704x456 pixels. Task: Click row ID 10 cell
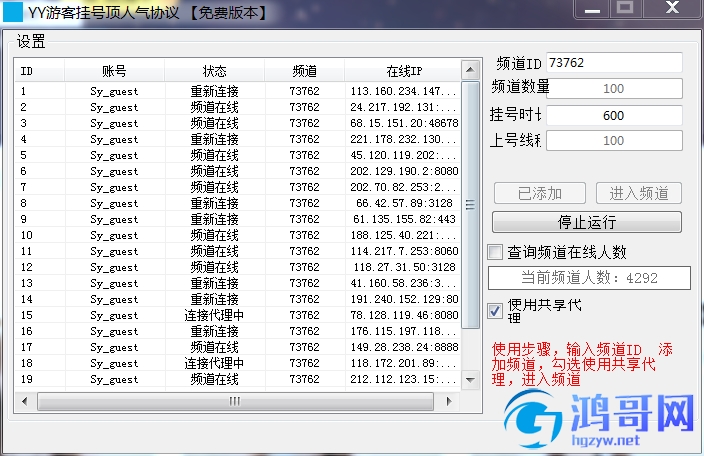pos(27,235)
